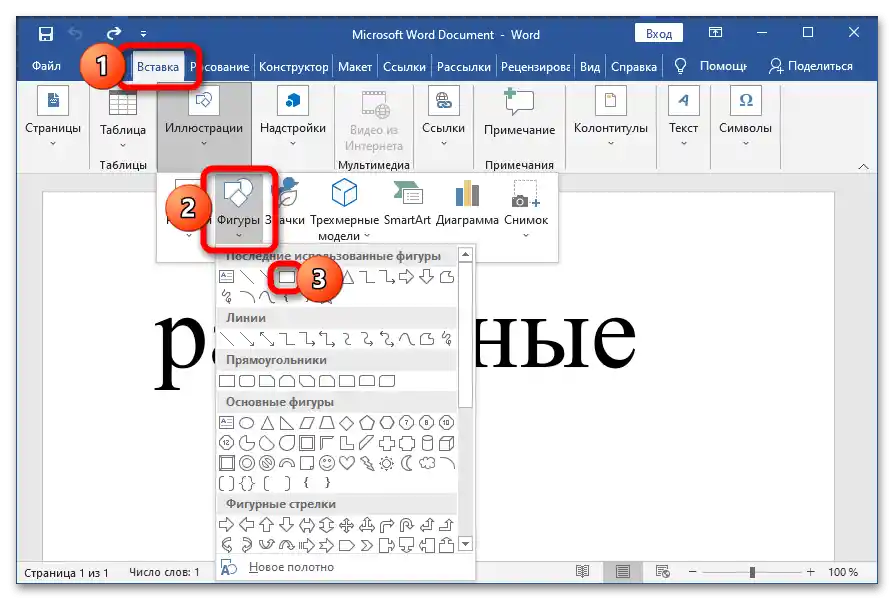Image resolution: width=894 pixels, height=600 pixels.
Task: Open the Помощь tell-me search
Action: pos(711,66)
